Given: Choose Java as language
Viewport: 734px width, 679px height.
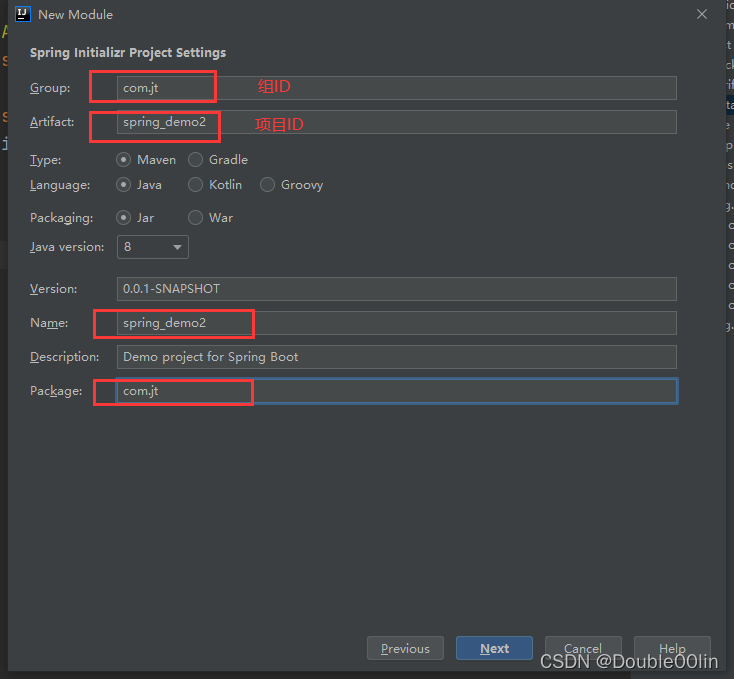Looking at the screenshot, I should click(139, 185).
